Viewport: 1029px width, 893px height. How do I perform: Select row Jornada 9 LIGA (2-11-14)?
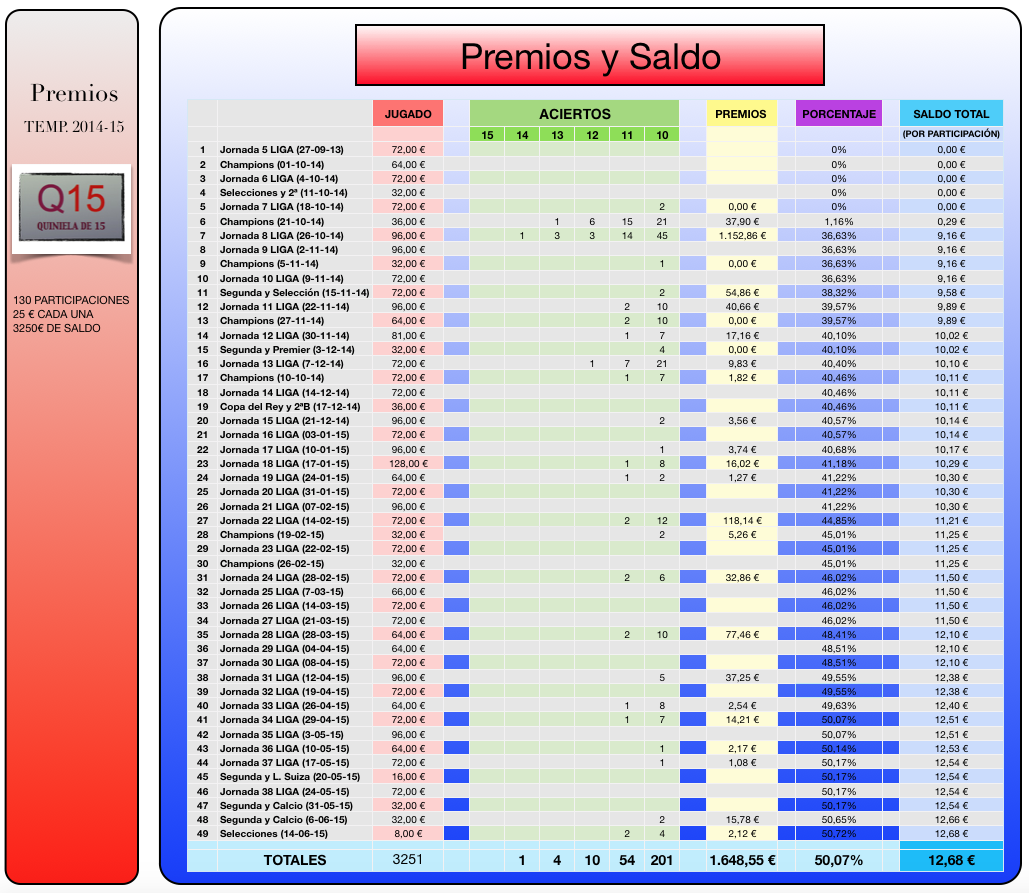click(x=595, y=250)
